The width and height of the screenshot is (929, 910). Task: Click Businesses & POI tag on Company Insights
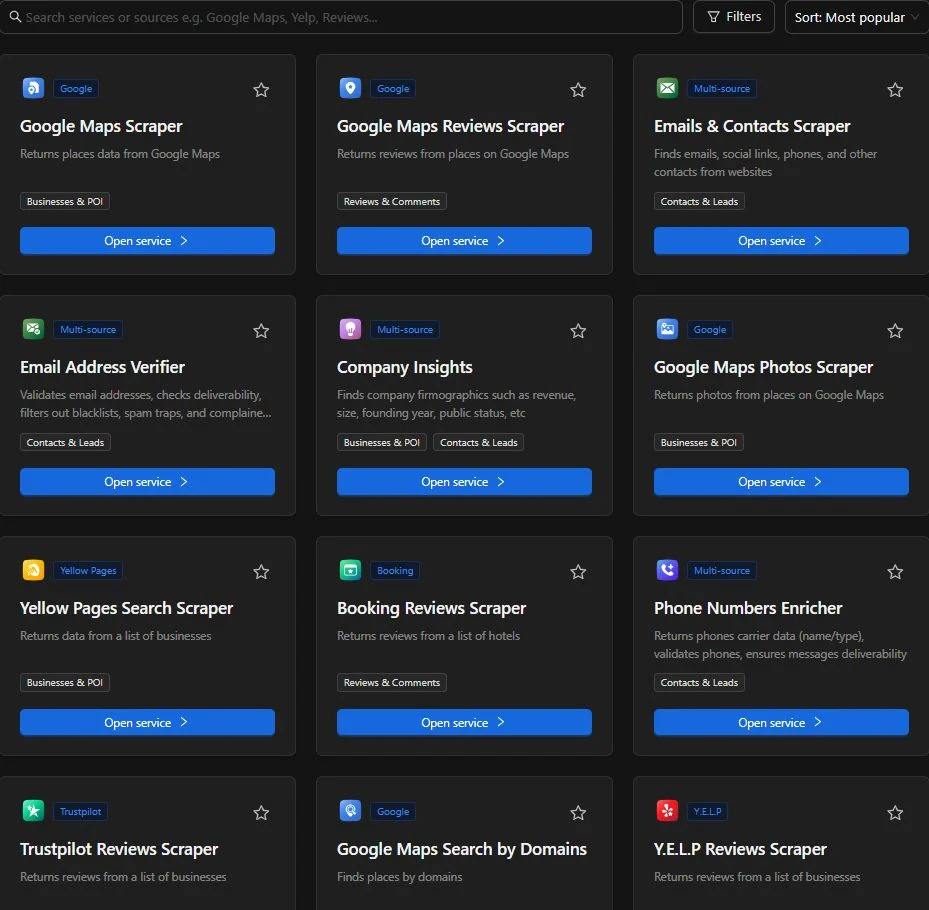tap(382, 442)
